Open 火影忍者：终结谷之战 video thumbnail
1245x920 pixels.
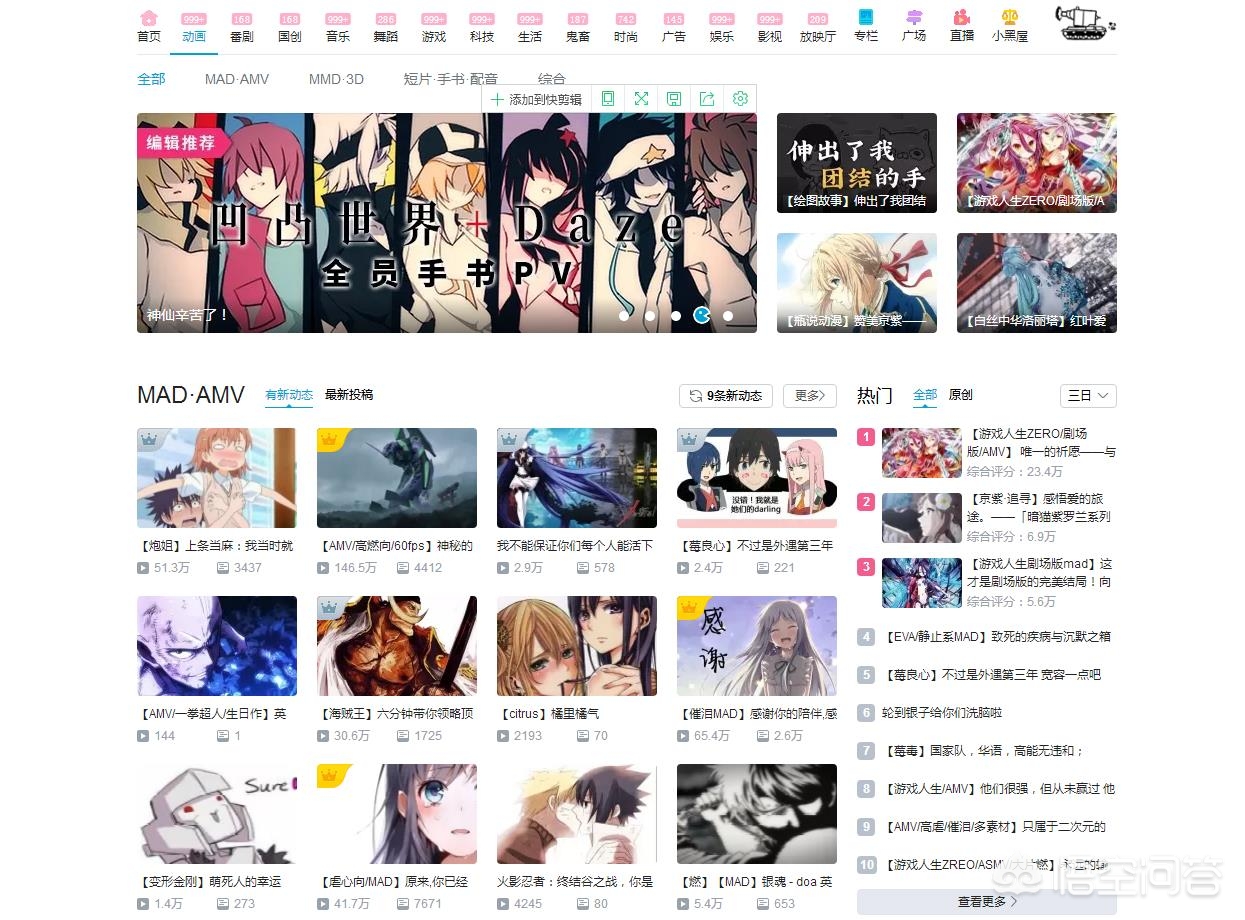click(577, 814)
